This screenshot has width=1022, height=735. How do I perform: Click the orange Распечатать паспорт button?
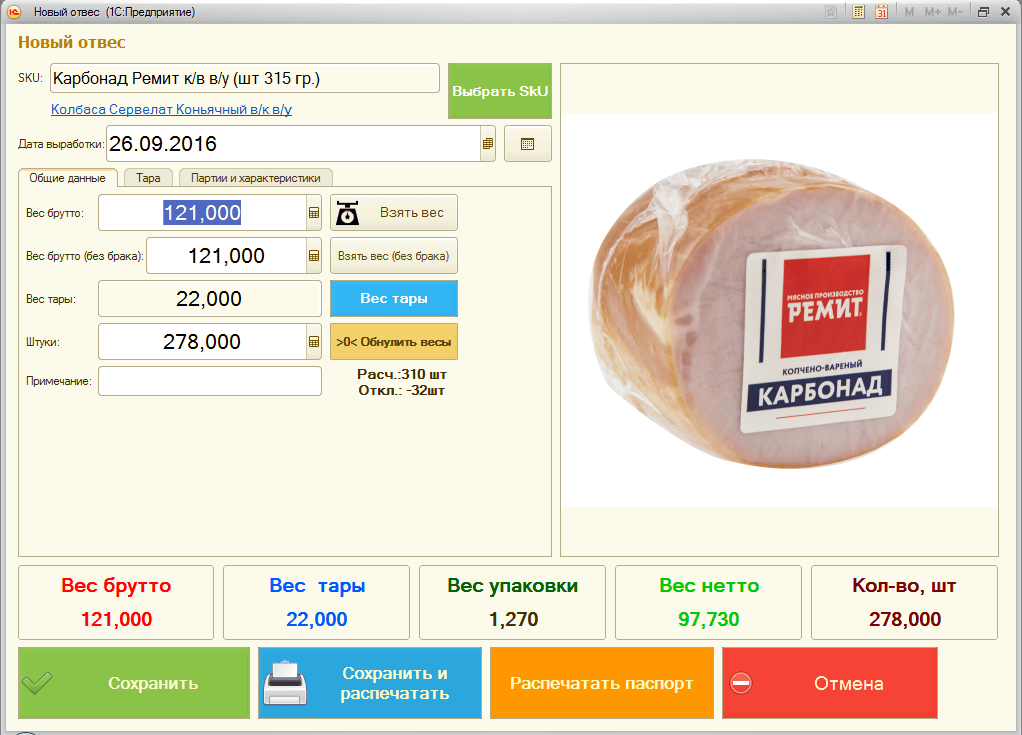click(602, 683)
